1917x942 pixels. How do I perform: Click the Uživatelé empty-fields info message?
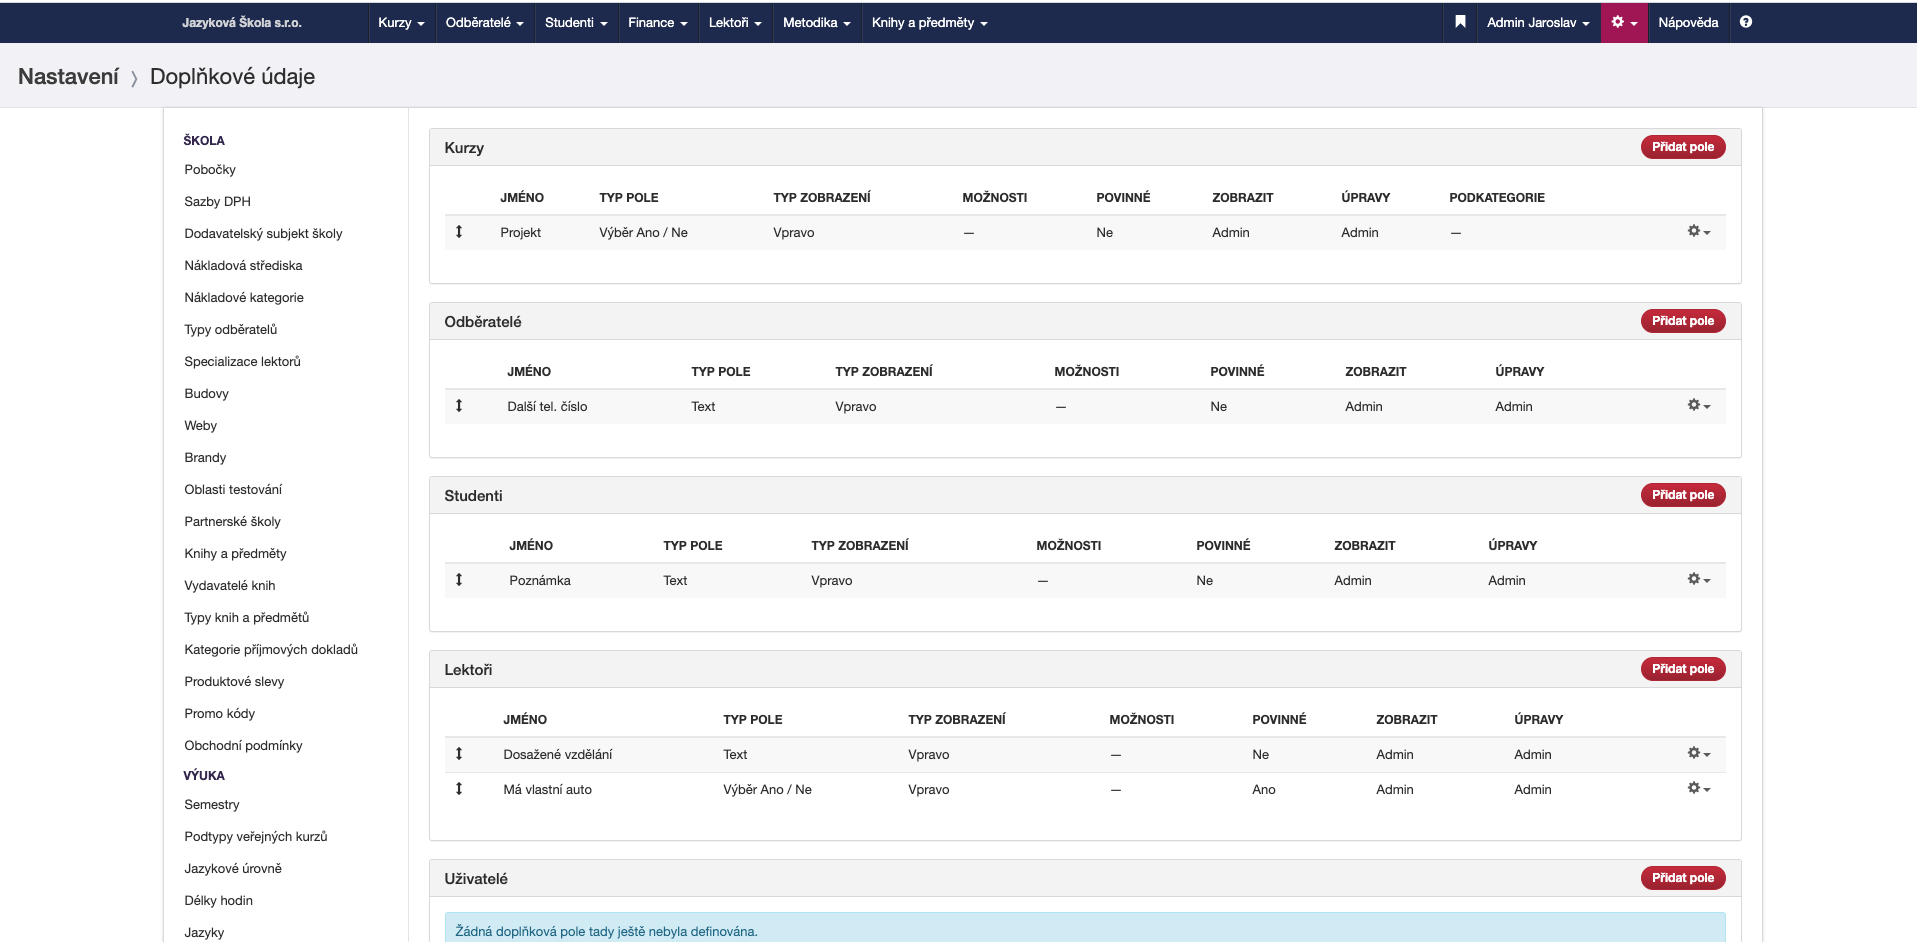click(1085, 927)
